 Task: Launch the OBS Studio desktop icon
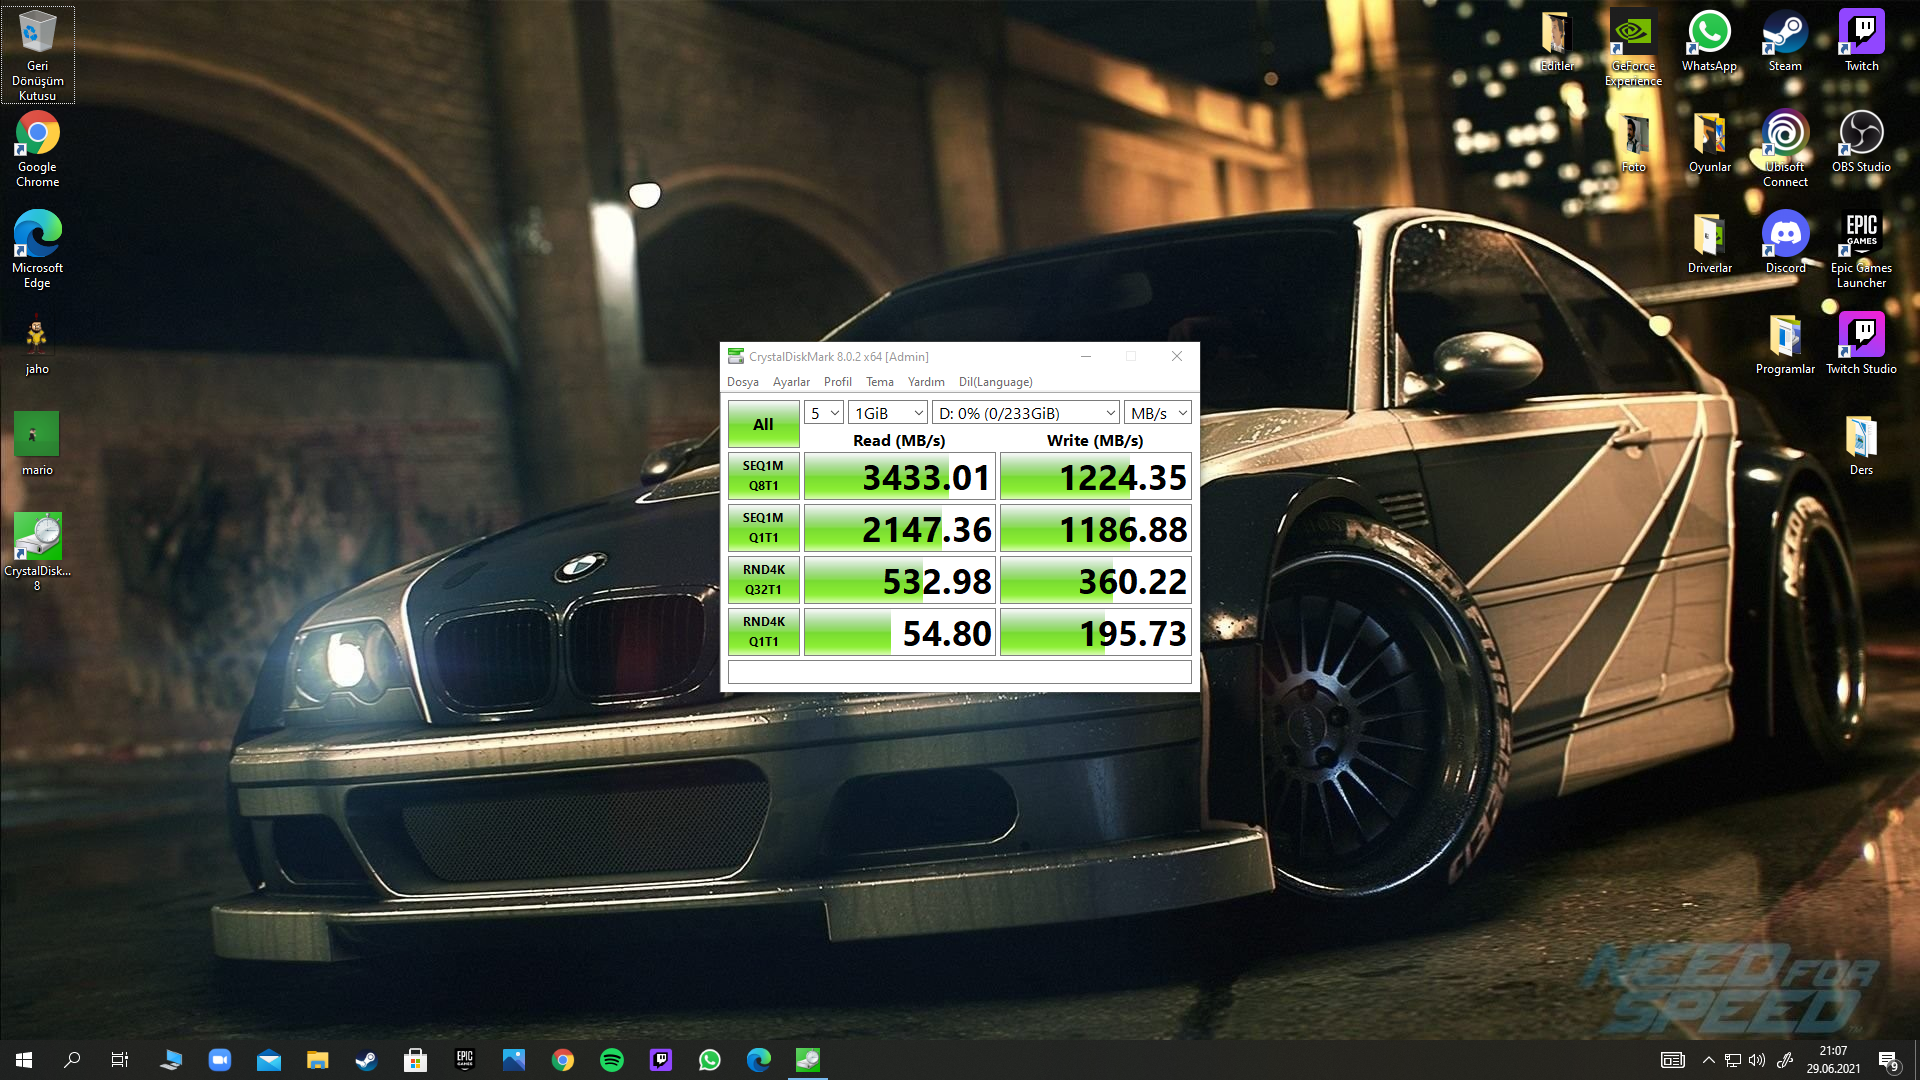click(x=1861, y=135)
